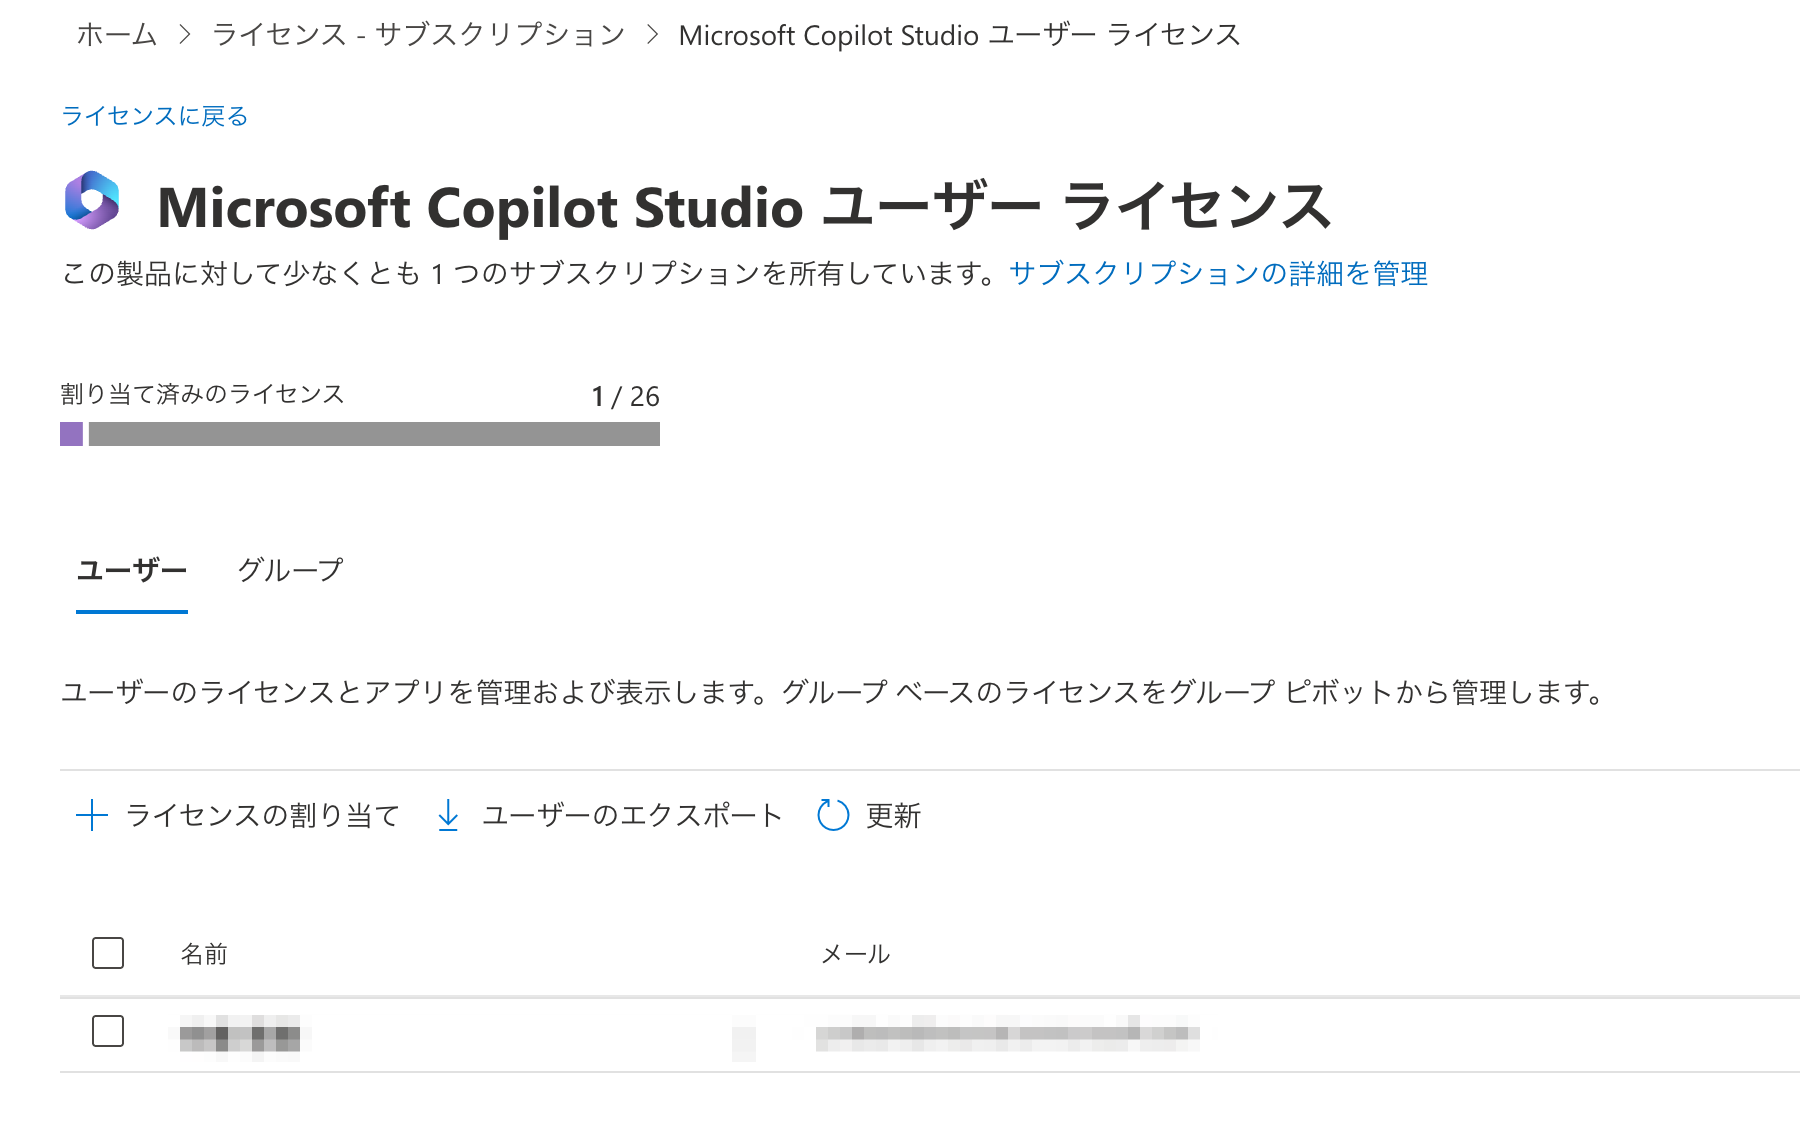
Task: Navigate to ホーム breadcrumb
Action: 117,35
